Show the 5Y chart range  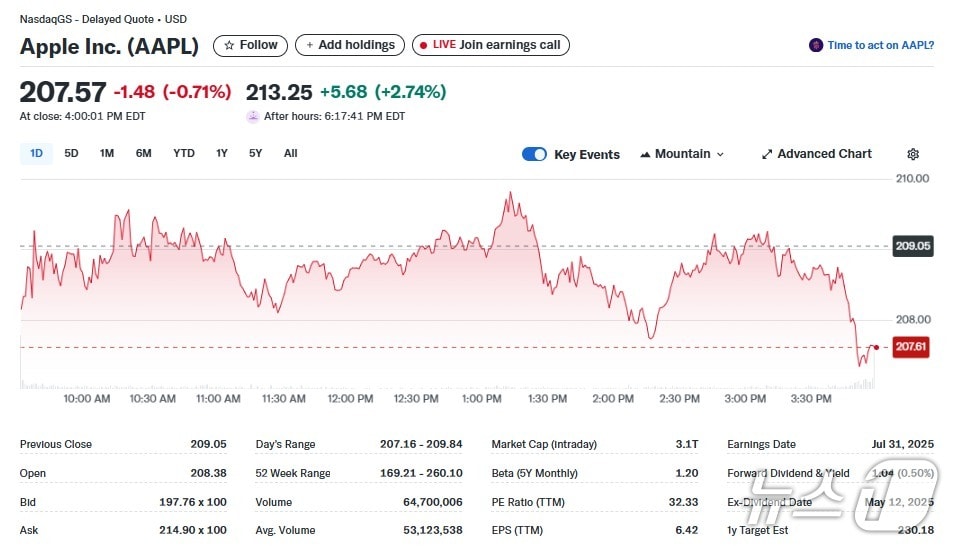[255, 153]
